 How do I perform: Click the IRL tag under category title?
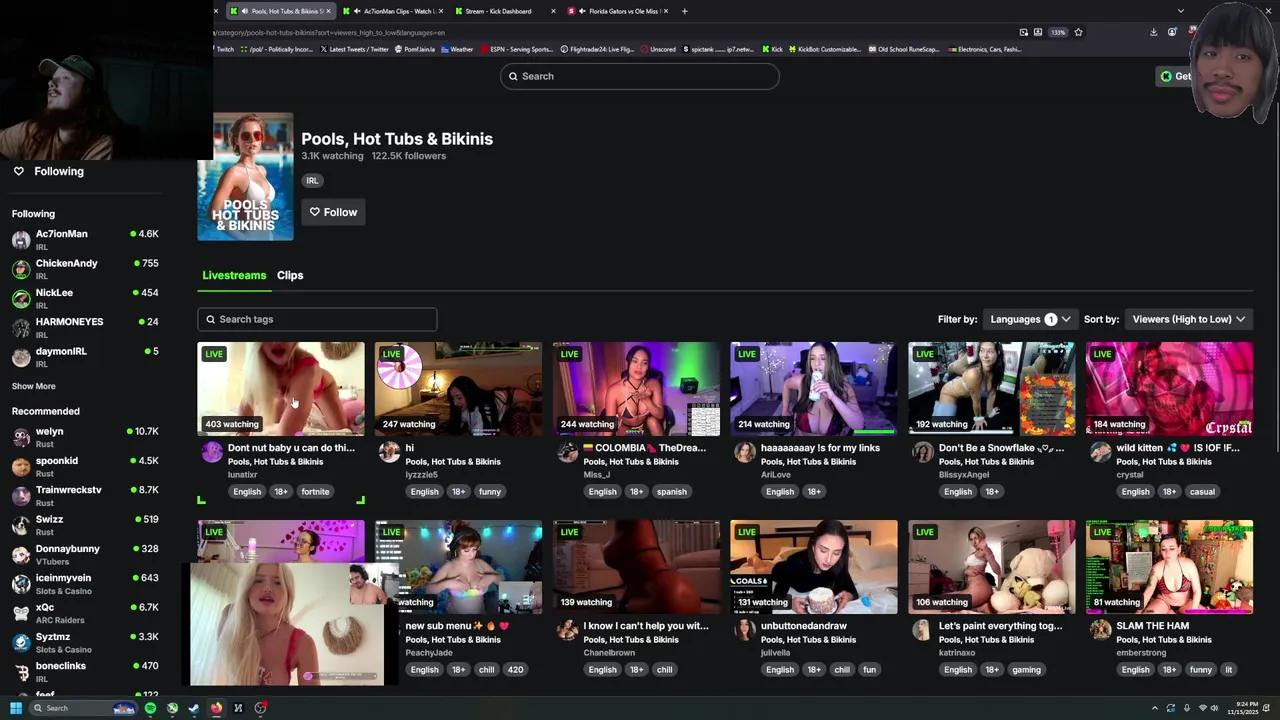(312, 181)
